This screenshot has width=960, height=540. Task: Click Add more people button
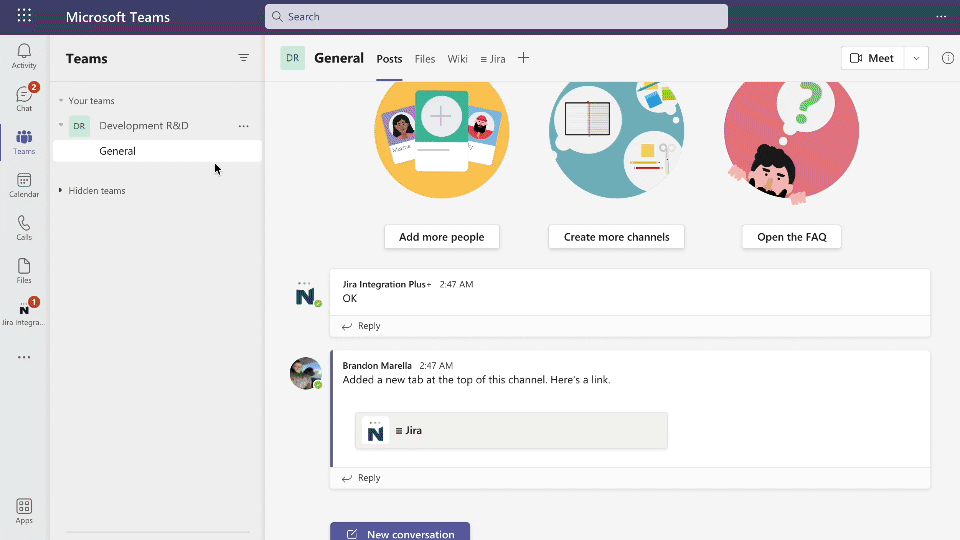(x=441, y=237)
